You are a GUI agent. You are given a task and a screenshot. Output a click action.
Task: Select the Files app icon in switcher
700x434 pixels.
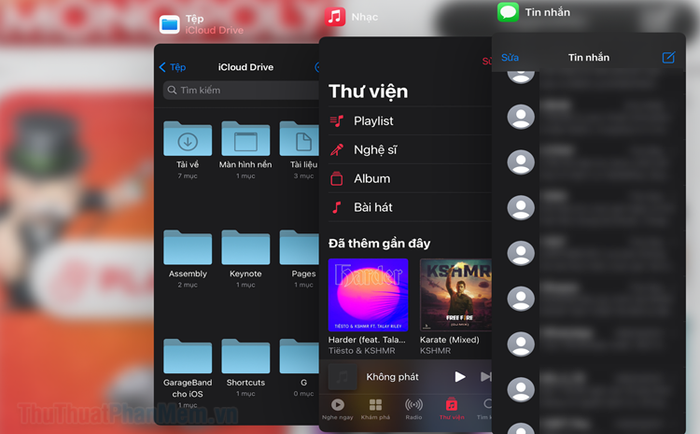point(169,24)
